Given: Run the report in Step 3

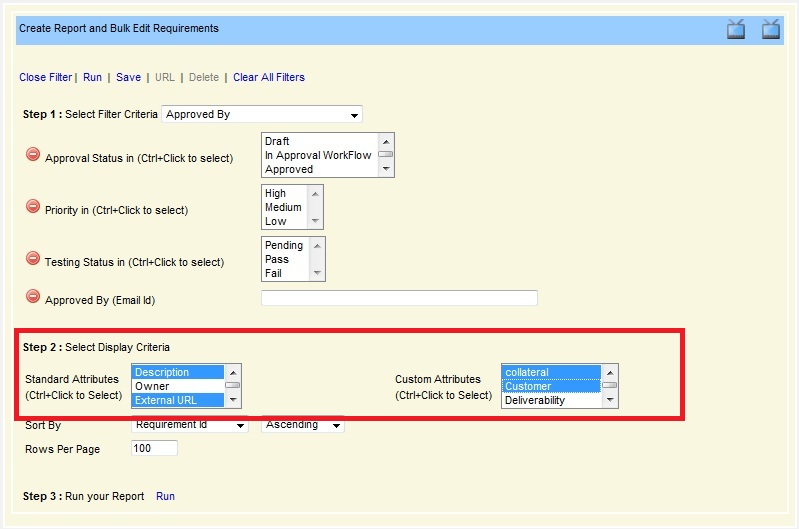Looking at the screenshot, I should [x=165, y=496].
